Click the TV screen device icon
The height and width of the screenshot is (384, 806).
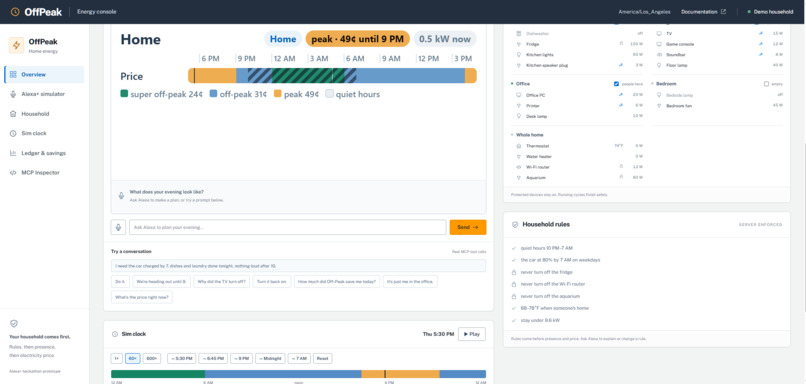click(x=660, y=33)
